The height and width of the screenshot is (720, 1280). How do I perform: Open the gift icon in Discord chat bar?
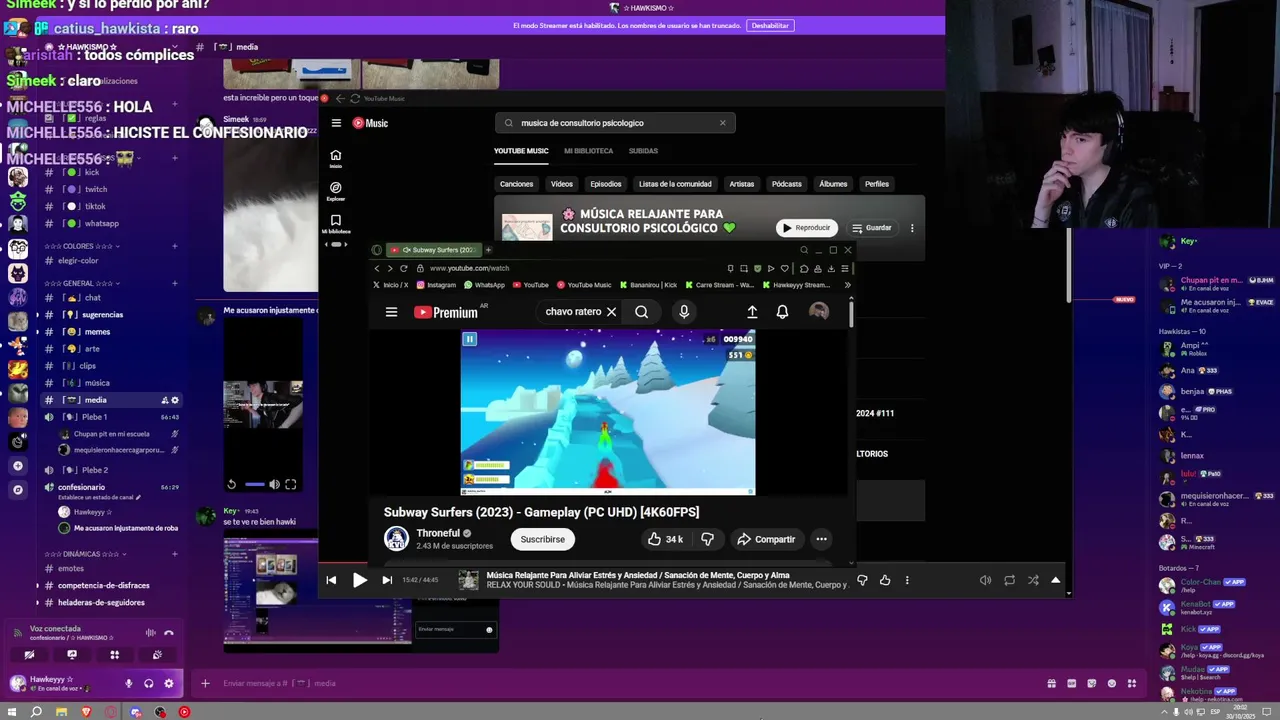(x=1051, y=683)
